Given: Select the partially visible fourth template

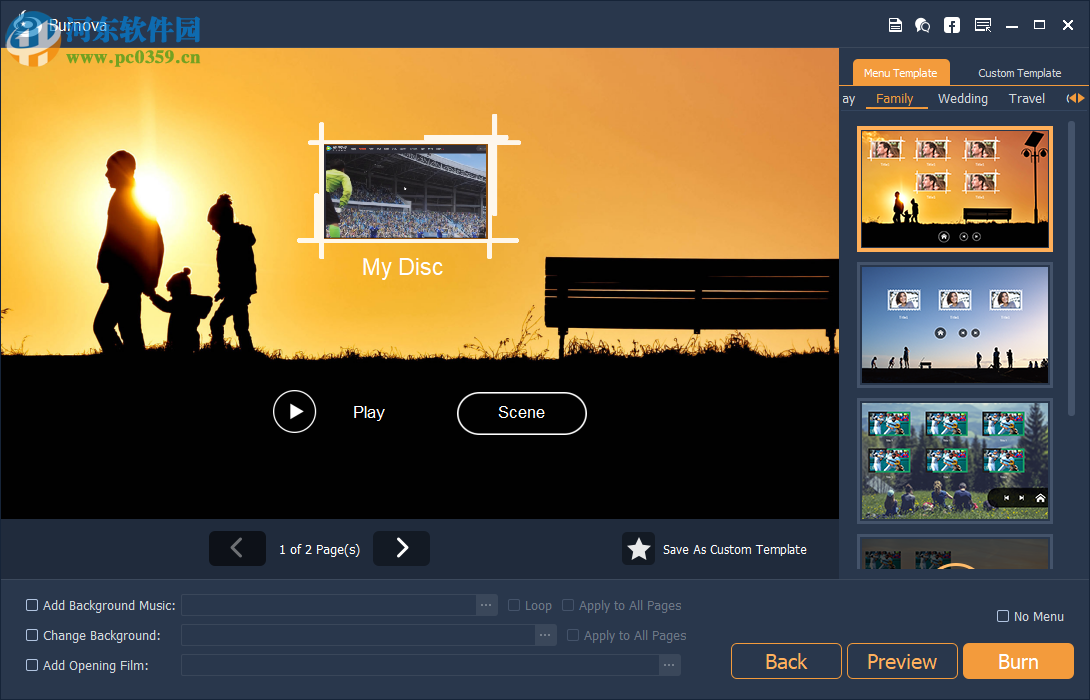Looking at the screenshot, I should 954,552.
